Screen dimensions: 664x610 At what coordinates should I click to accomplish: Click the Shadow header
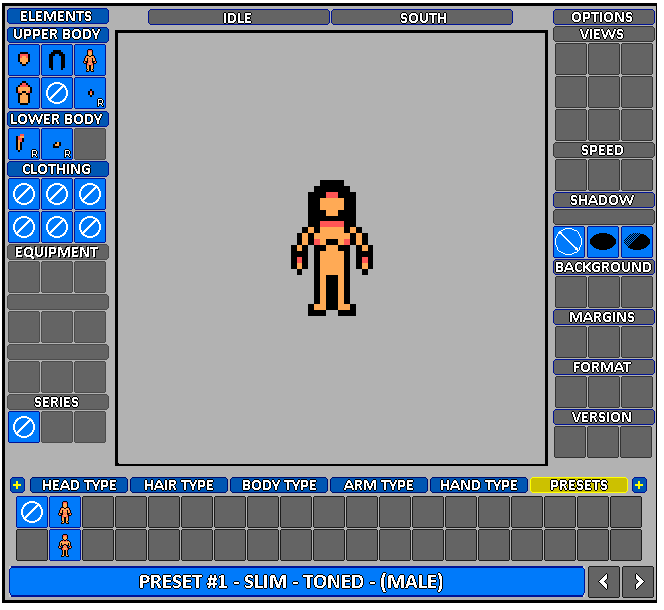click(x=604, y=200)
